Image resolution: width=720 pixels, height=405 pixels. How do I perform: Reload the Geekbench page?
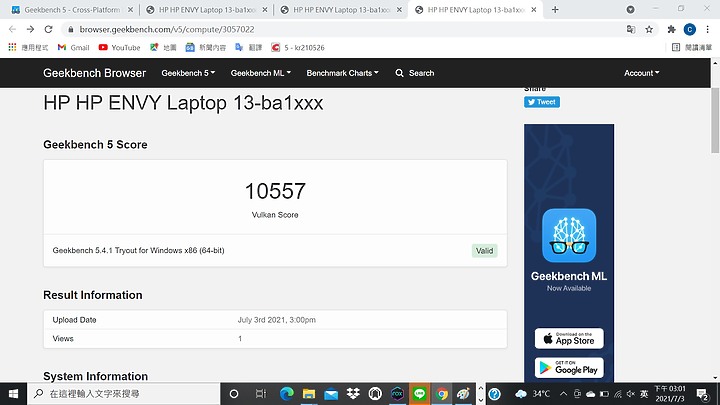[x=48, y=29]
